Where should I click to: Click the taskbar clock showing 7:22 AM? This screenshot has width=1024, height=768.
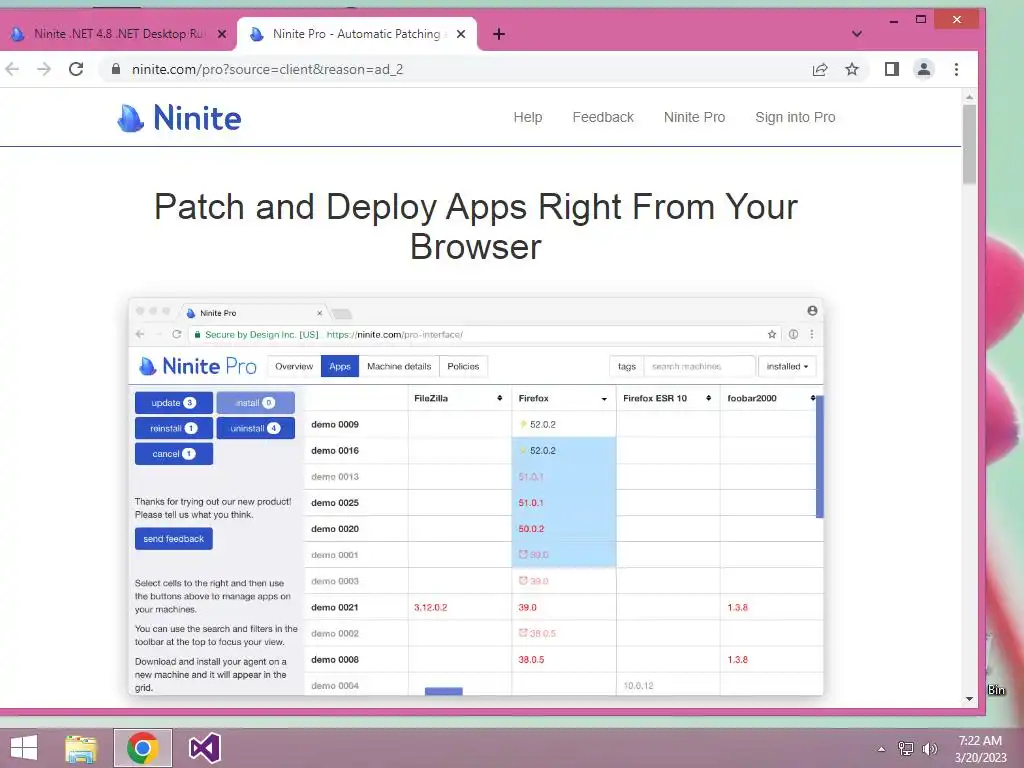980,749
